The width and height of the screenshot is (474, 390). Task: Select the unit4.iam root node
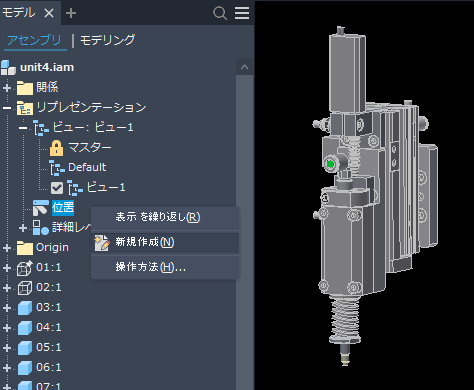point(47,67)
